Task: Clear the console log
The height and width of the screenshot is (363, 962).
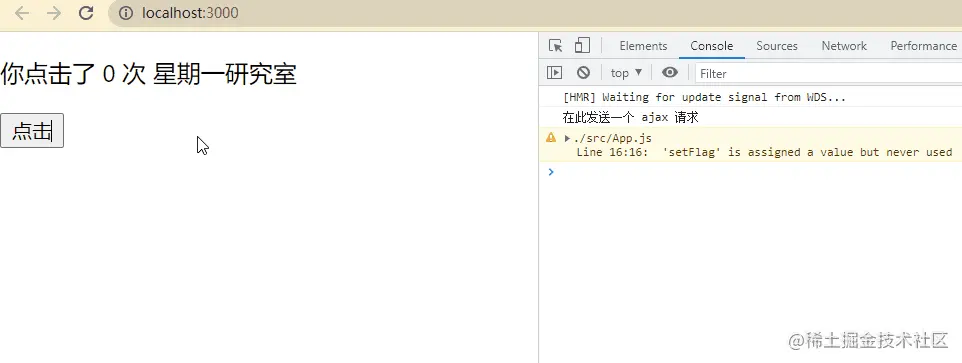Action: click(x=583, y=73)
